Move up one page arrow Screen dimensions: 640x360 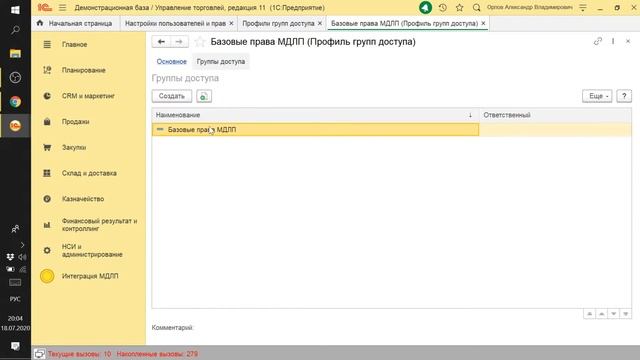pos(602,313)
